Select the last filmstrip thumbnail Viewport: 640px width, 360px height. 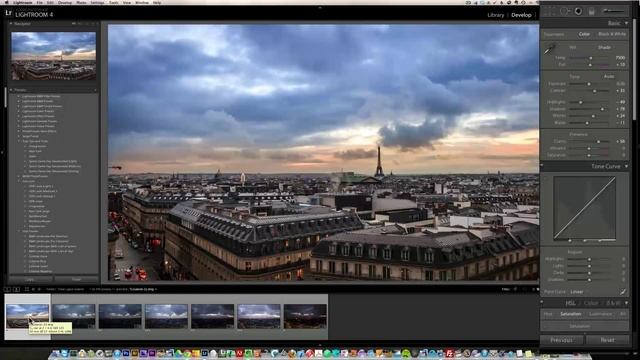305,316
